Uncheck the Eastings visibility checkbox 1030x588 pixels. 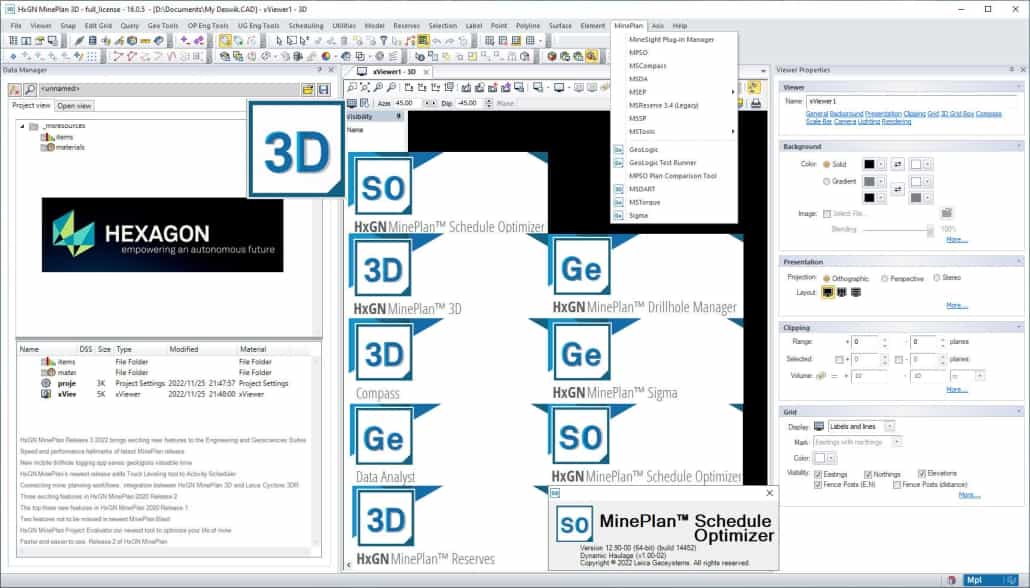tap(819, 474)
